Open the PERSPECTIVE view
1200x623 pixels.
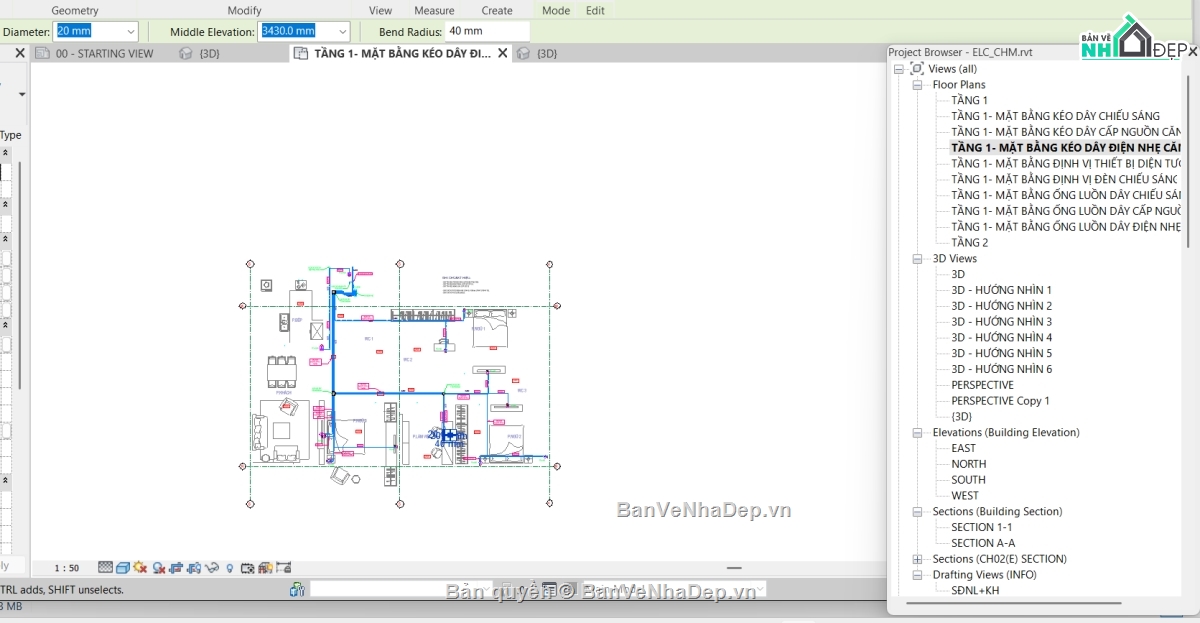point(982,385)
